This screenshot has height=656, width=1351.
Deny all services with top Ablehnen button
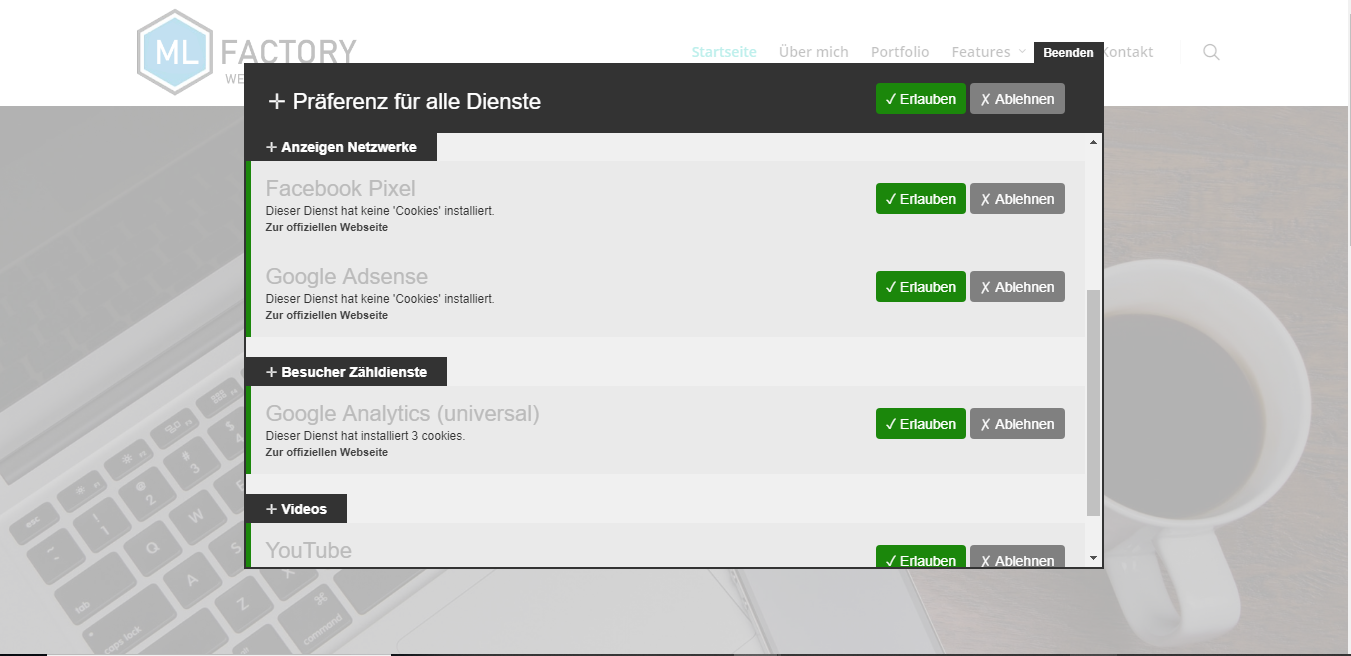click(1017, 99)
